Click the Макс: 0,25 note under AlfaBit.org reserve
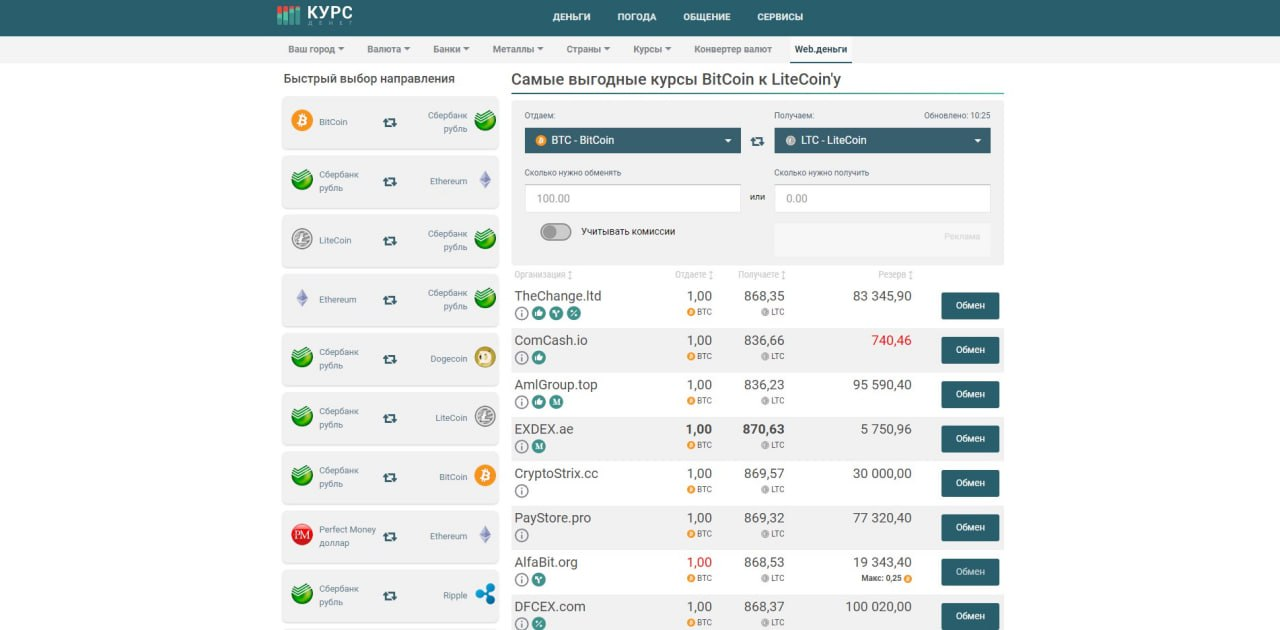 (x=886, y=578)
